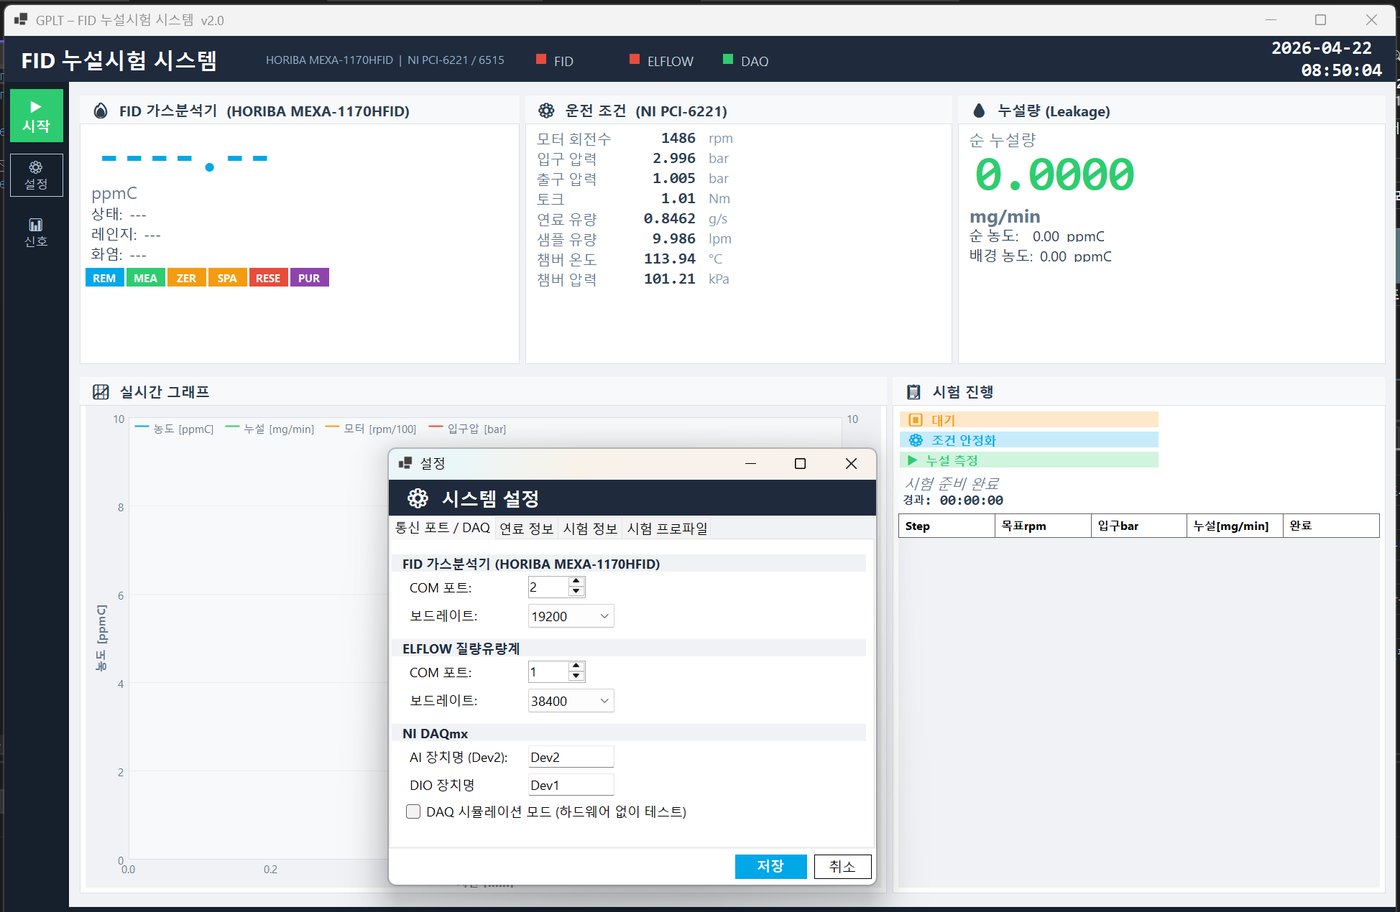Minimize the 설정 dialog window

(750, 463)
